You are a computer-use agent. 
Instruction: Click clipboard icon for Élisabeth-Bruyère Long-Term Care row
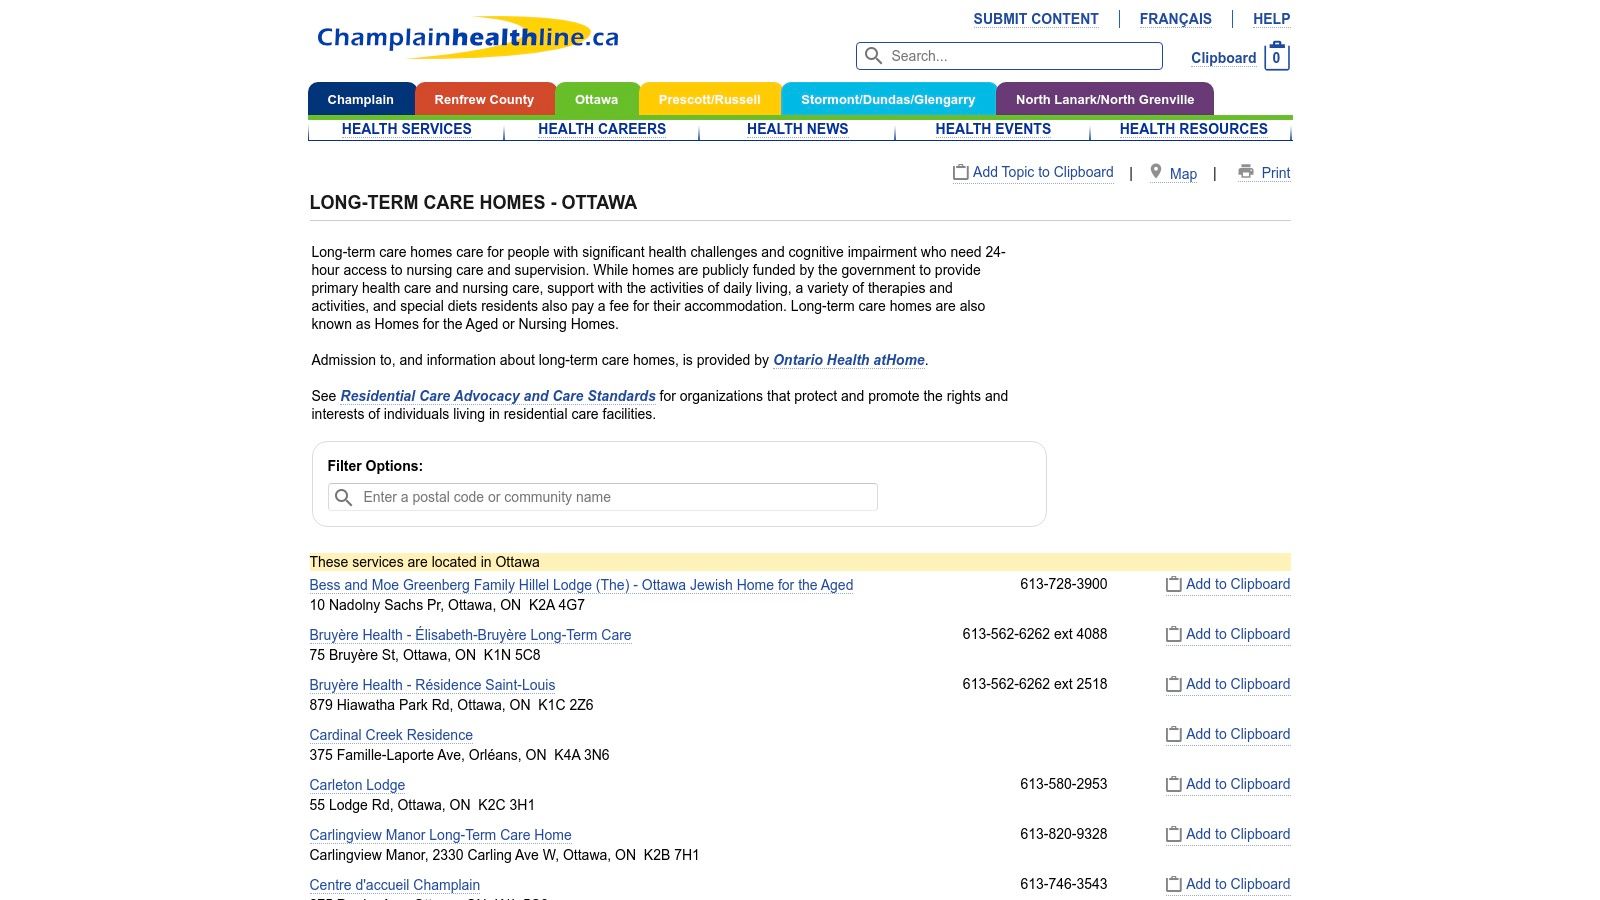(1174, 634)
